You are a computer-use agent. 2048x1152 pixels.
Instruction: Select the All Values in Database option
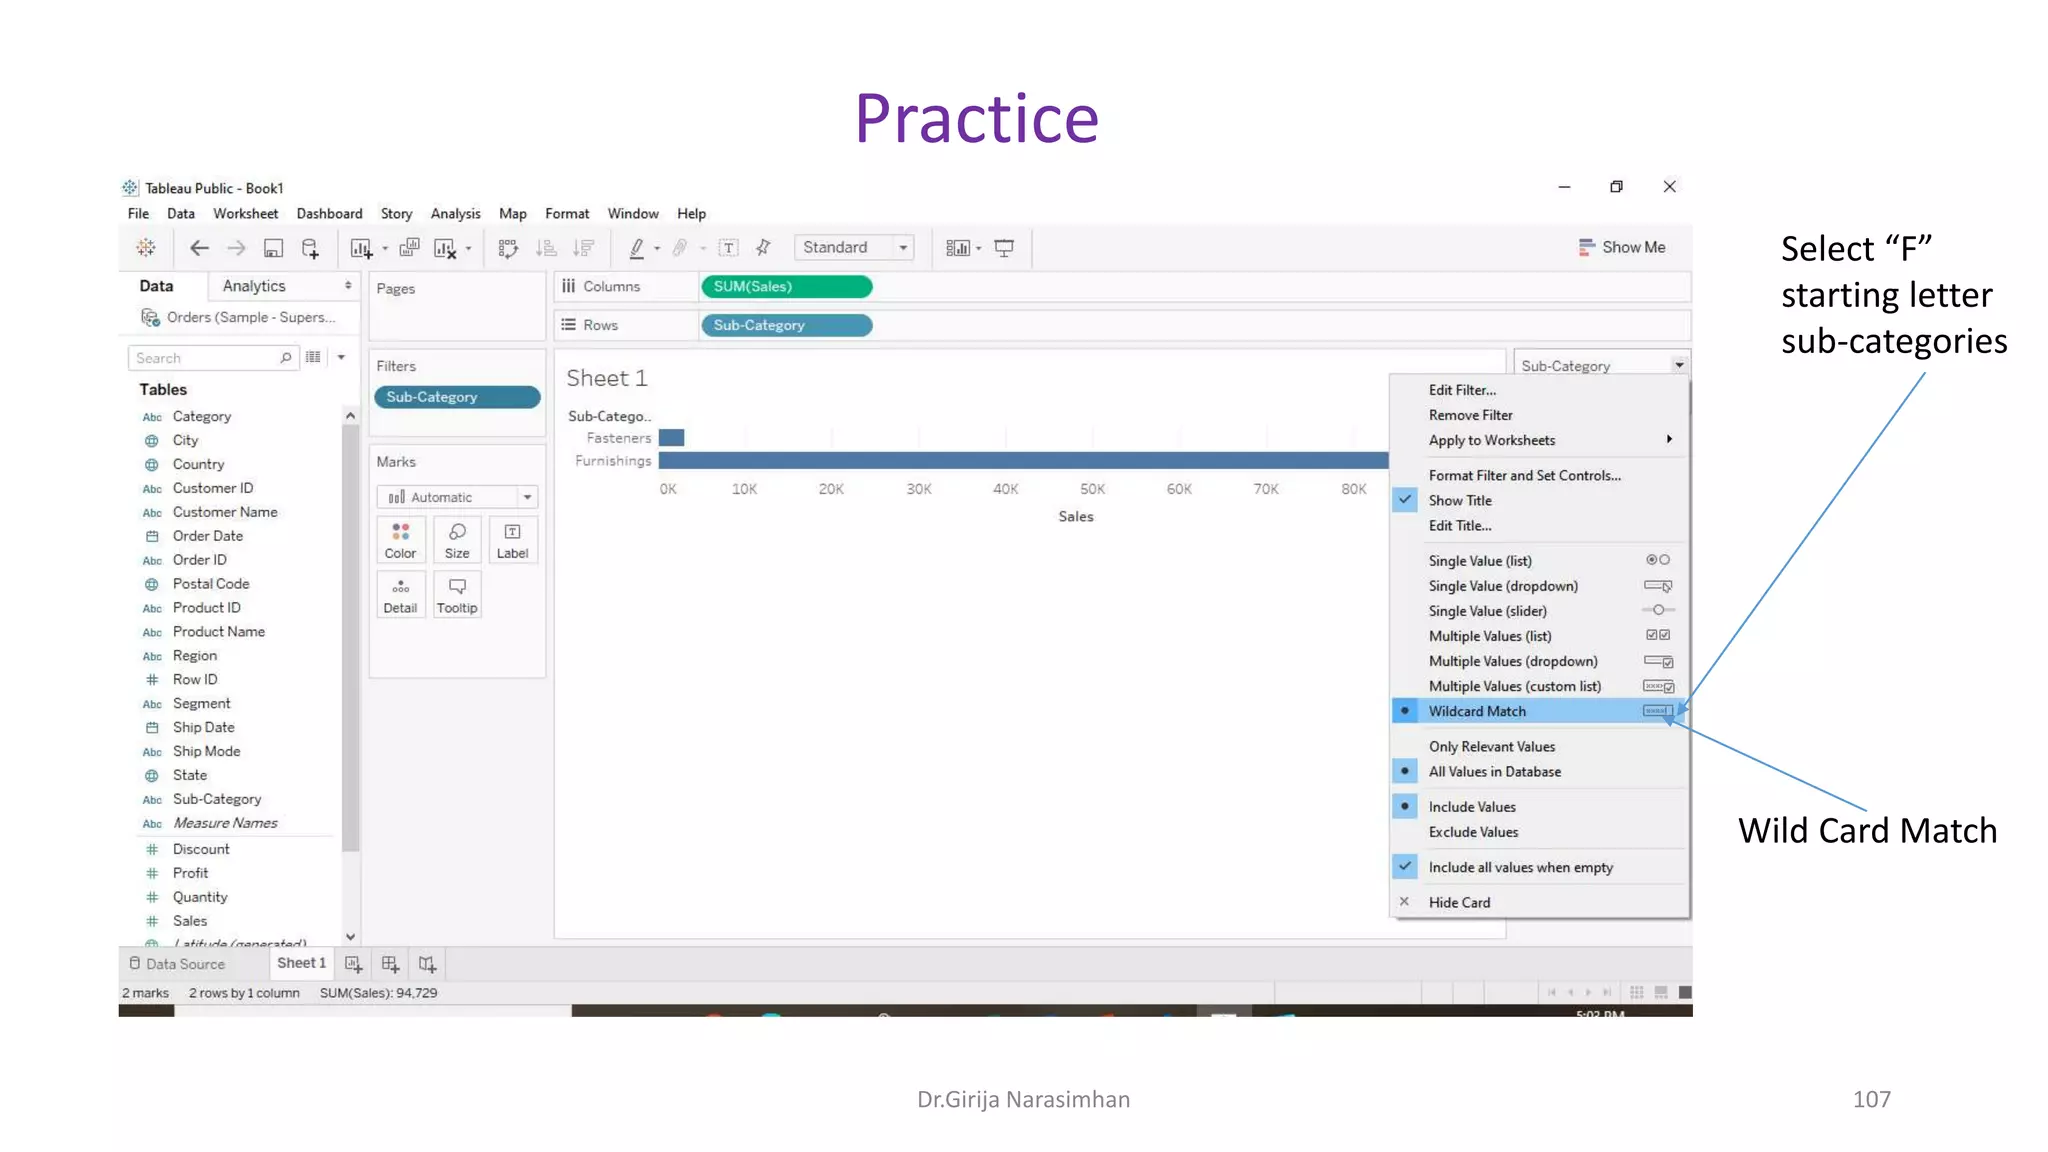point(1494,771)
